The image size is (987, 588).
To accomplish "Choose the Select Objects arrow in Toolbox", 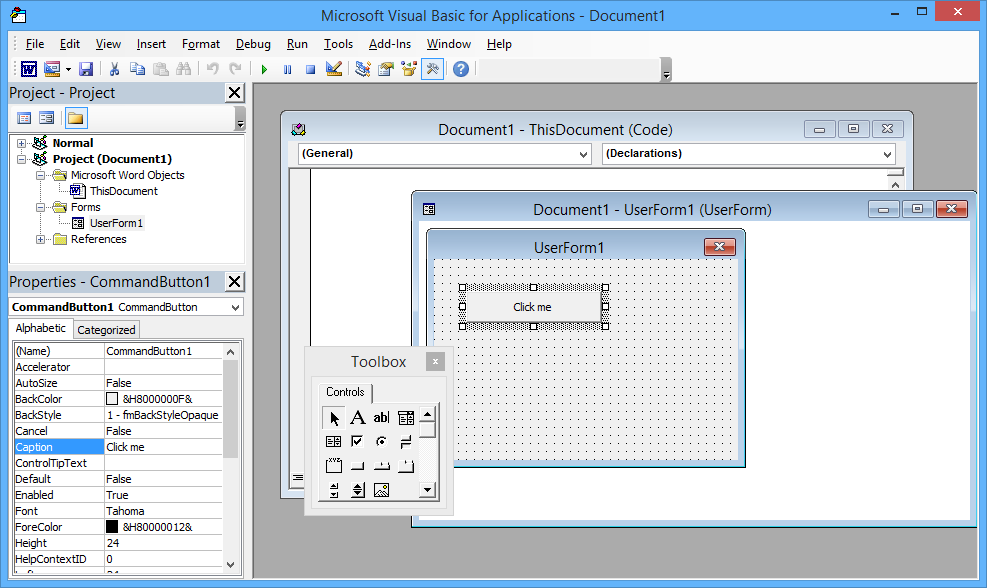I will 334,417.
